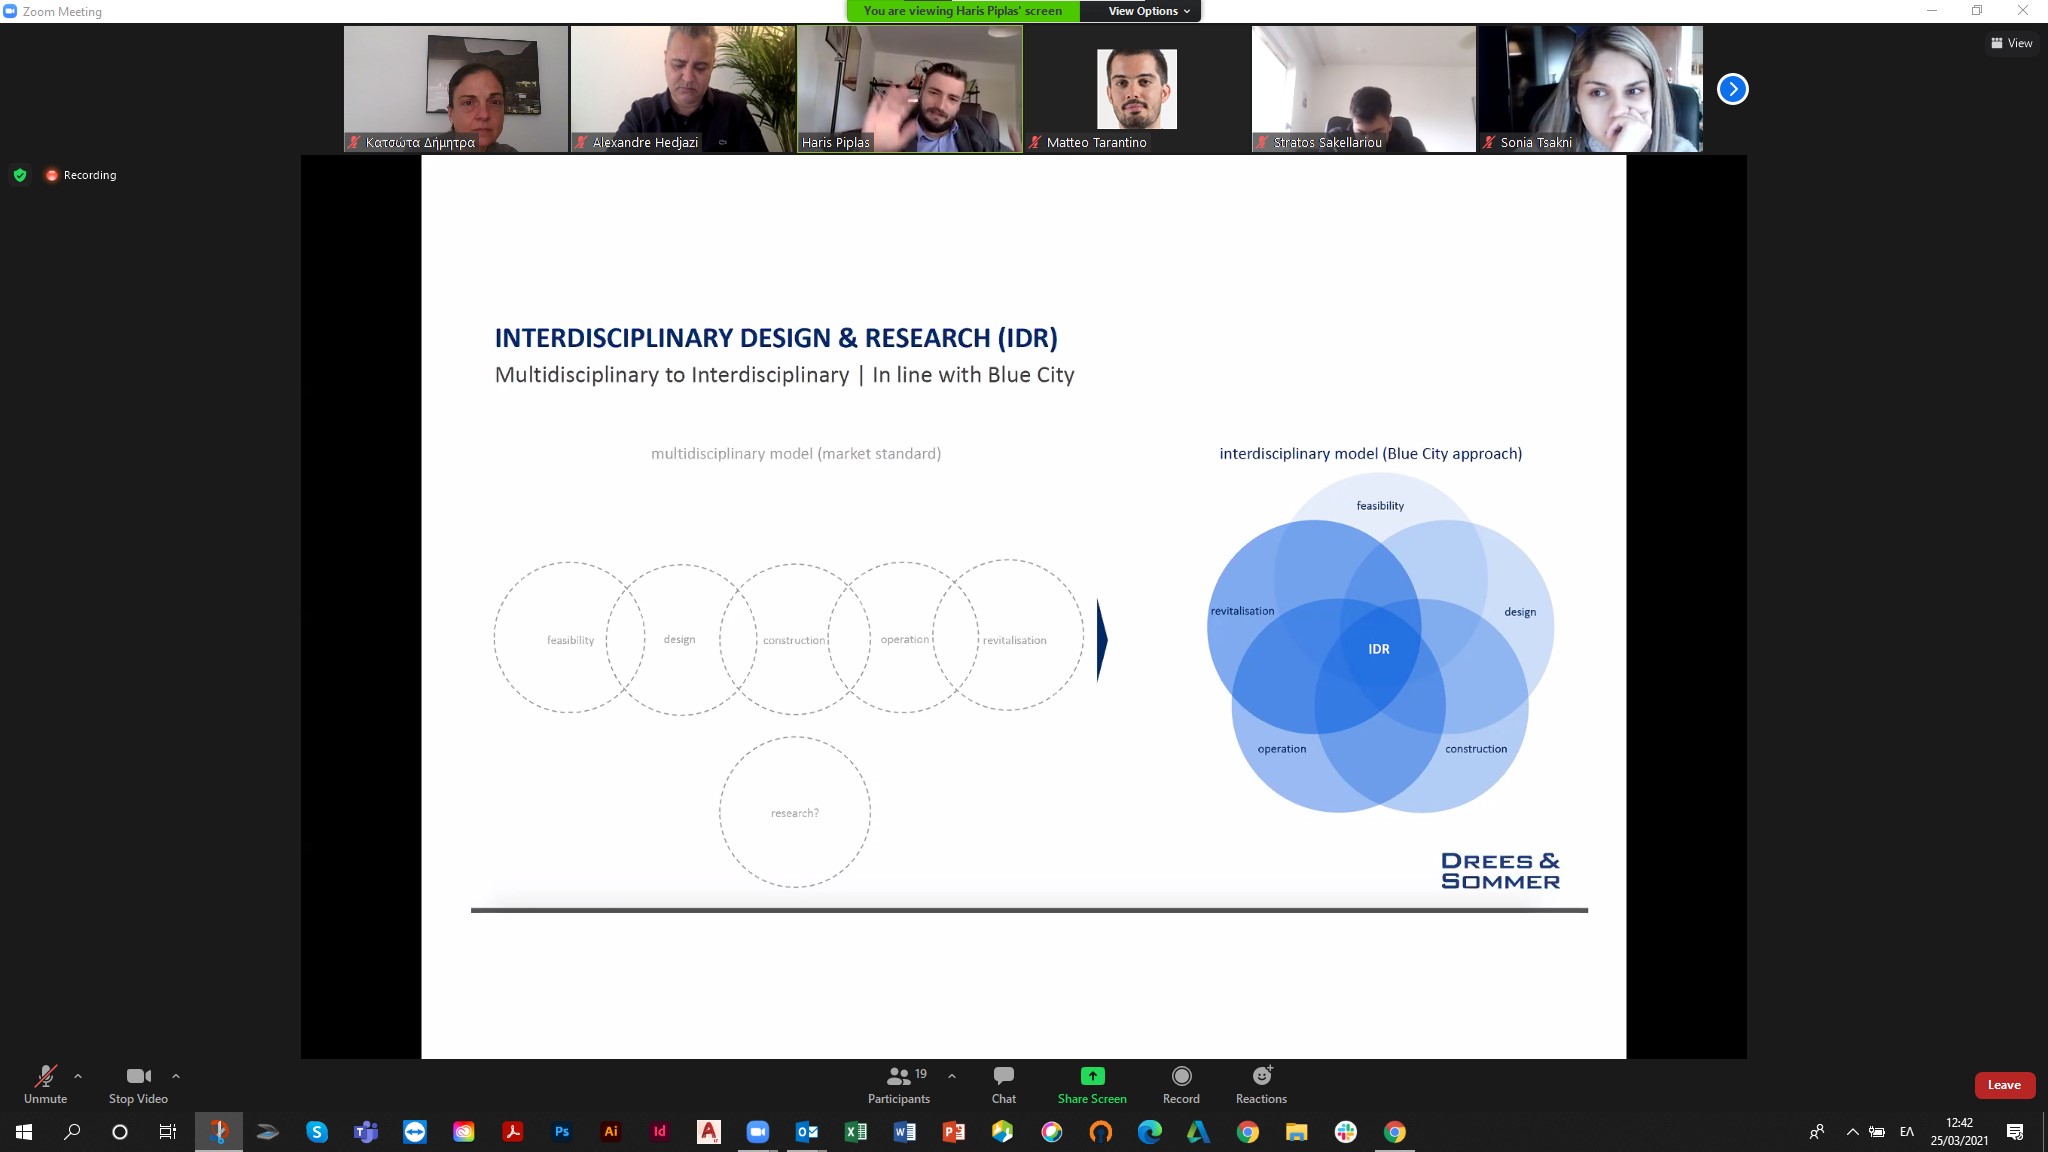Expand the arrow next to Participants
The image size is (2048, 1152).
click(952, 1076)
